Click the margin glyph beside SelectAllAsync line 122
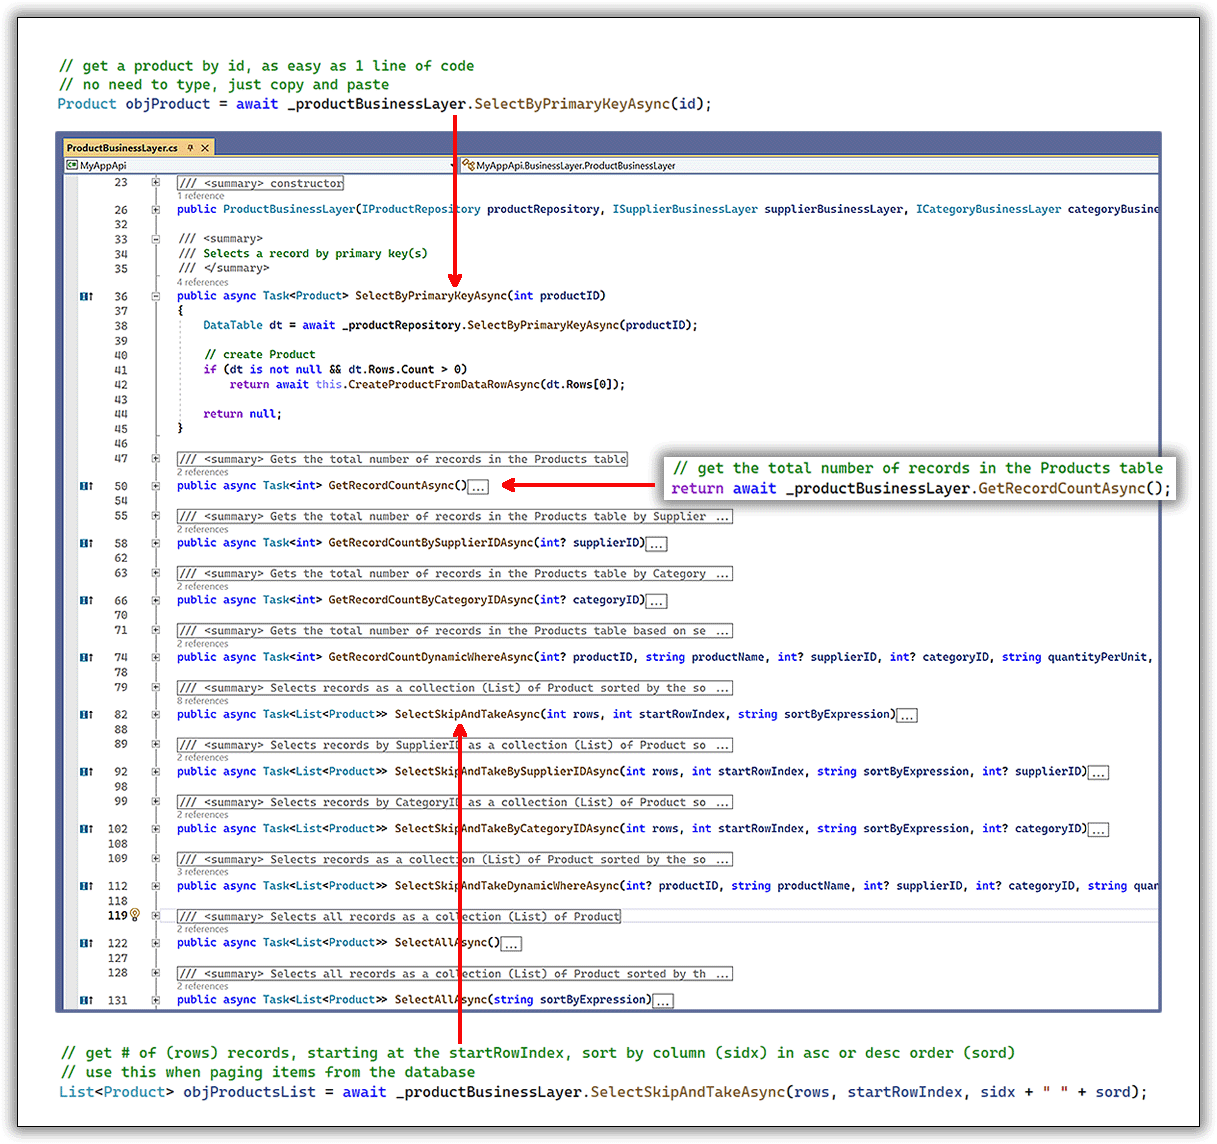Screen dimensions: 1217x1144 pyautogui.click(x=86, y=942)
